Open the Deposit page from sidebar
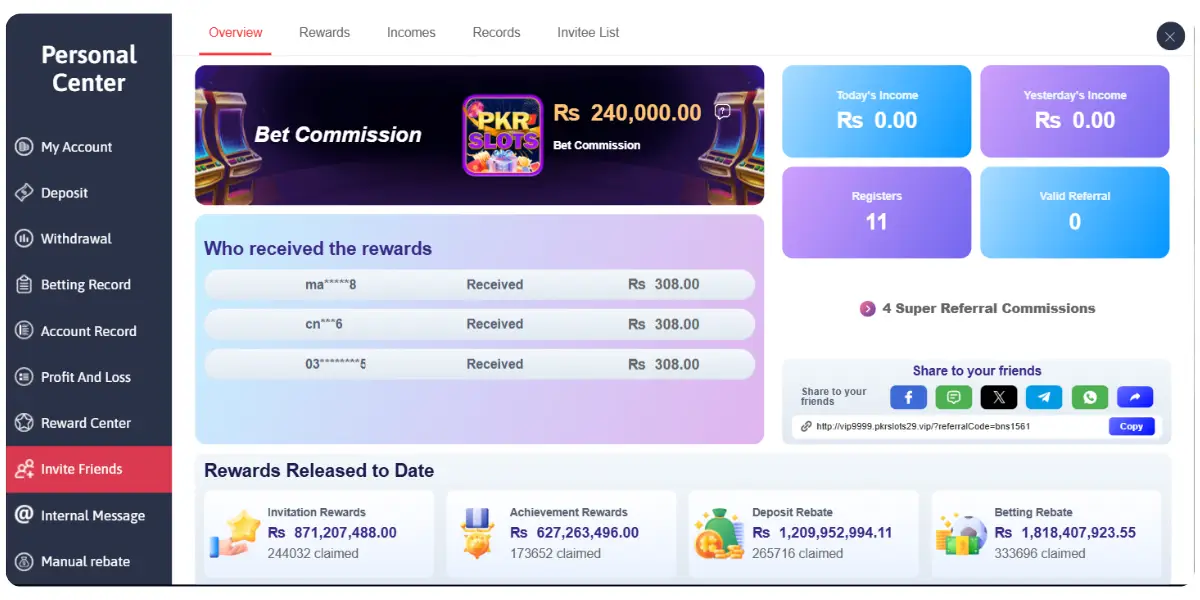1200x600 pixels. point(64,193)
